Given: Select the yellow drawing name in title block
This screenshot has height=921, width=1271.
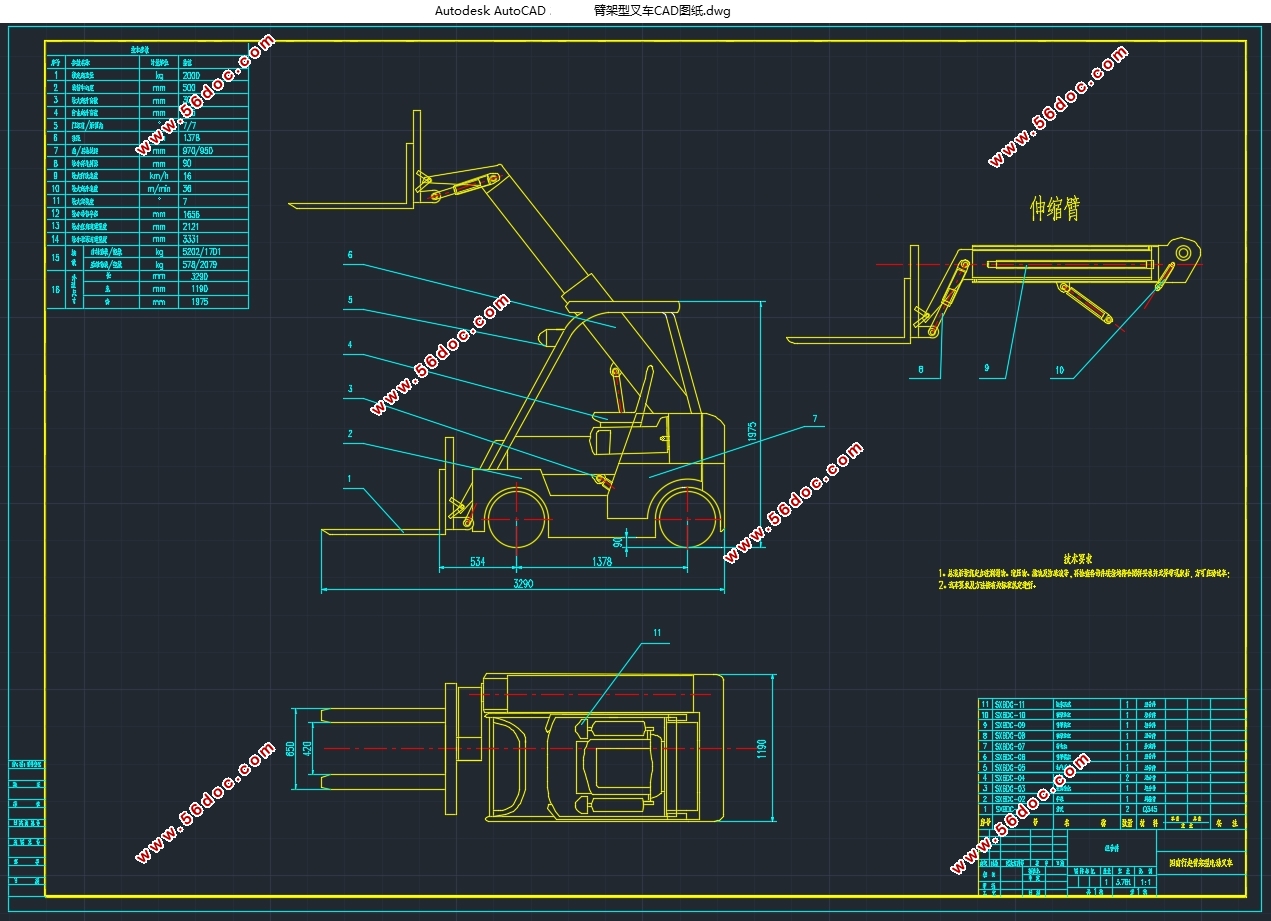Looking at the screenshot, I should tap(1201, 862).
